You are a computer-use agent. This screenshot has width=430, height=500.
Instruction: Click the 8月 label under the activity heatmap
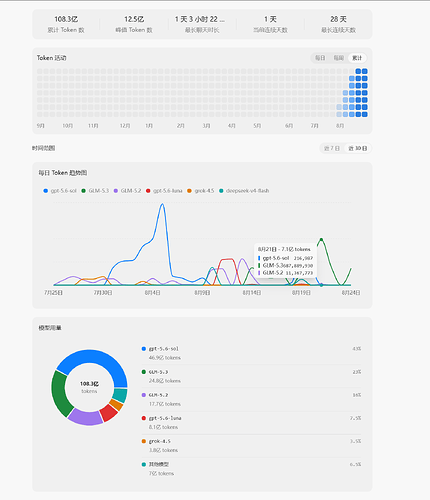tap(340, 126)
